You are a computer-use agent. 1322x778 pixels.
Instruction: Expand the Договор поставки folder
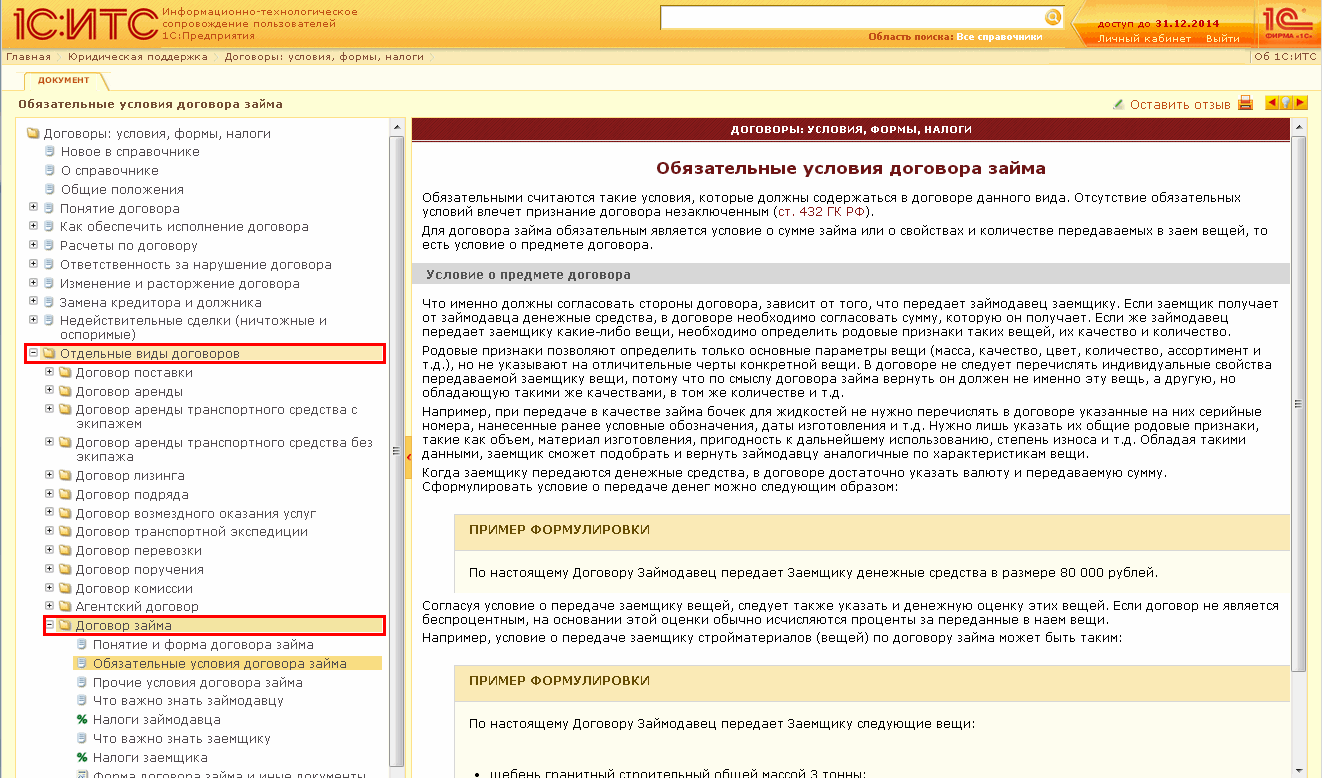coord(49,372)
